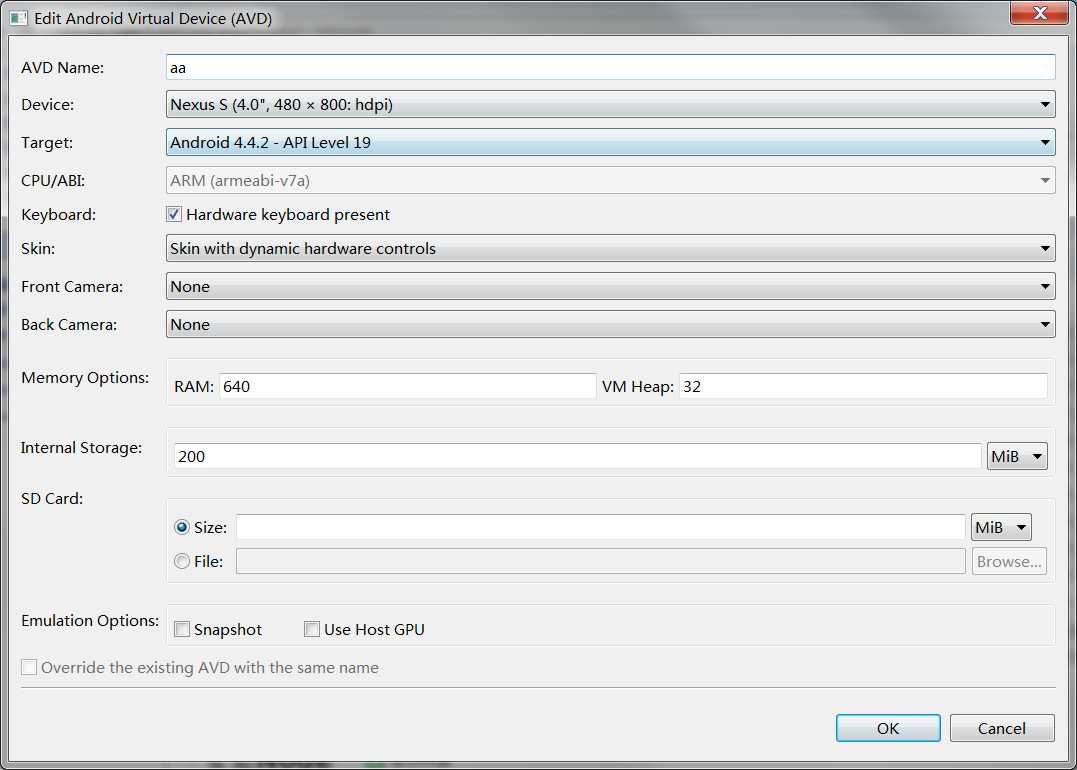Click the Memory Options label

click(85, 378)
